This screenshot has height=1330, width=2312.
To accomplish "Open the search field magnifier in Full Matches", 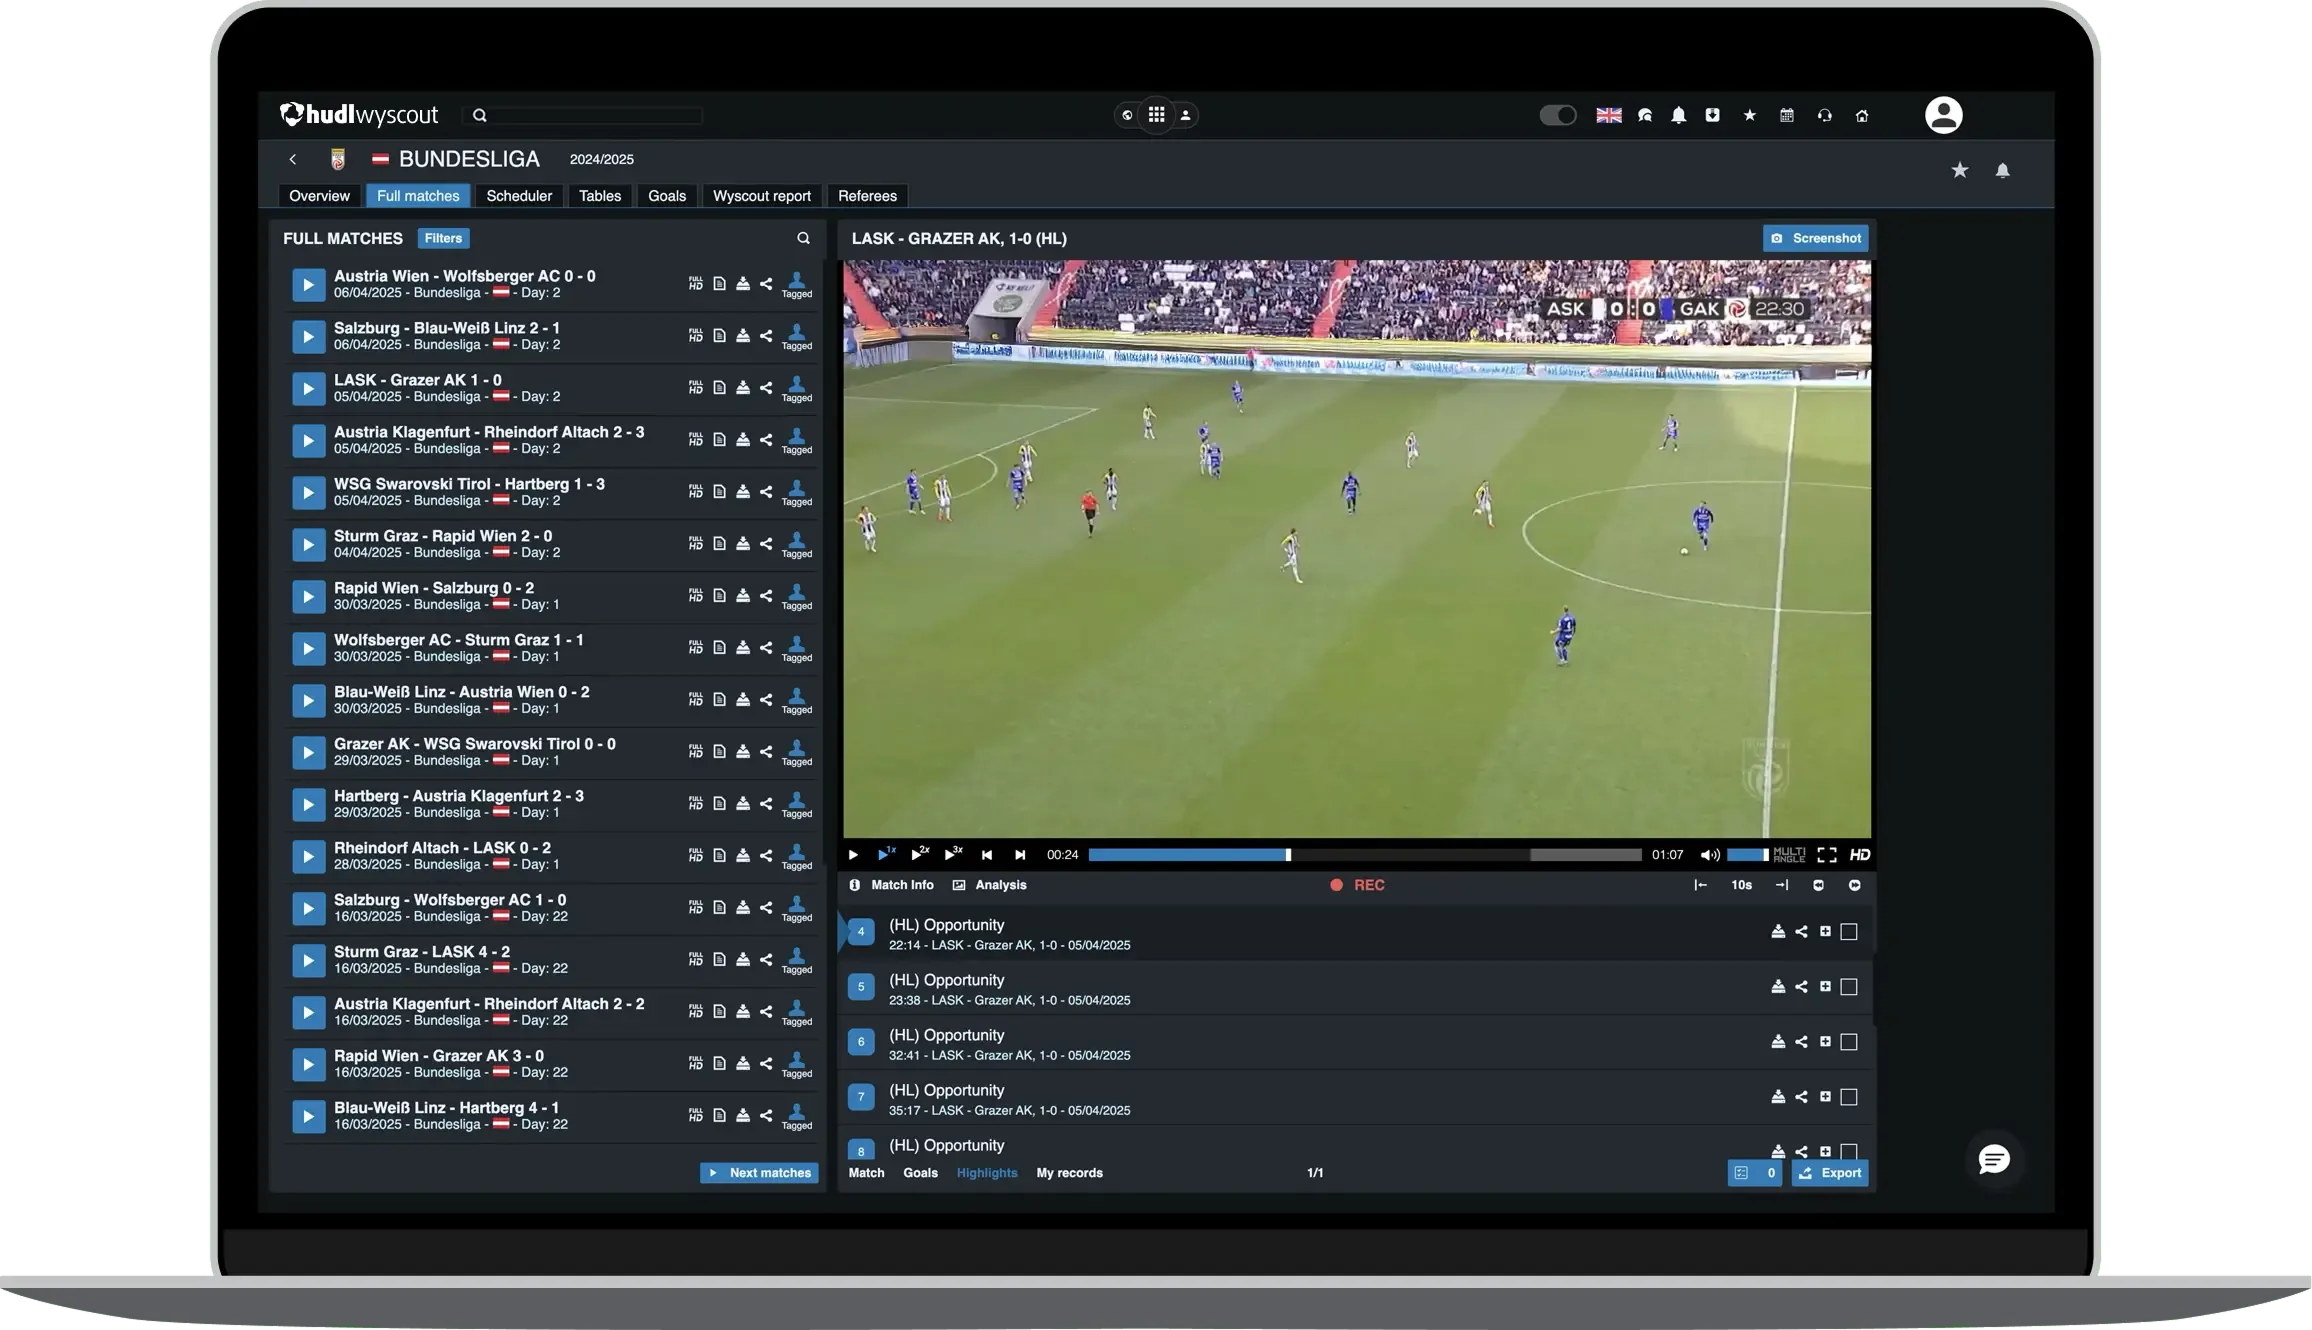I will coord(803,238).
